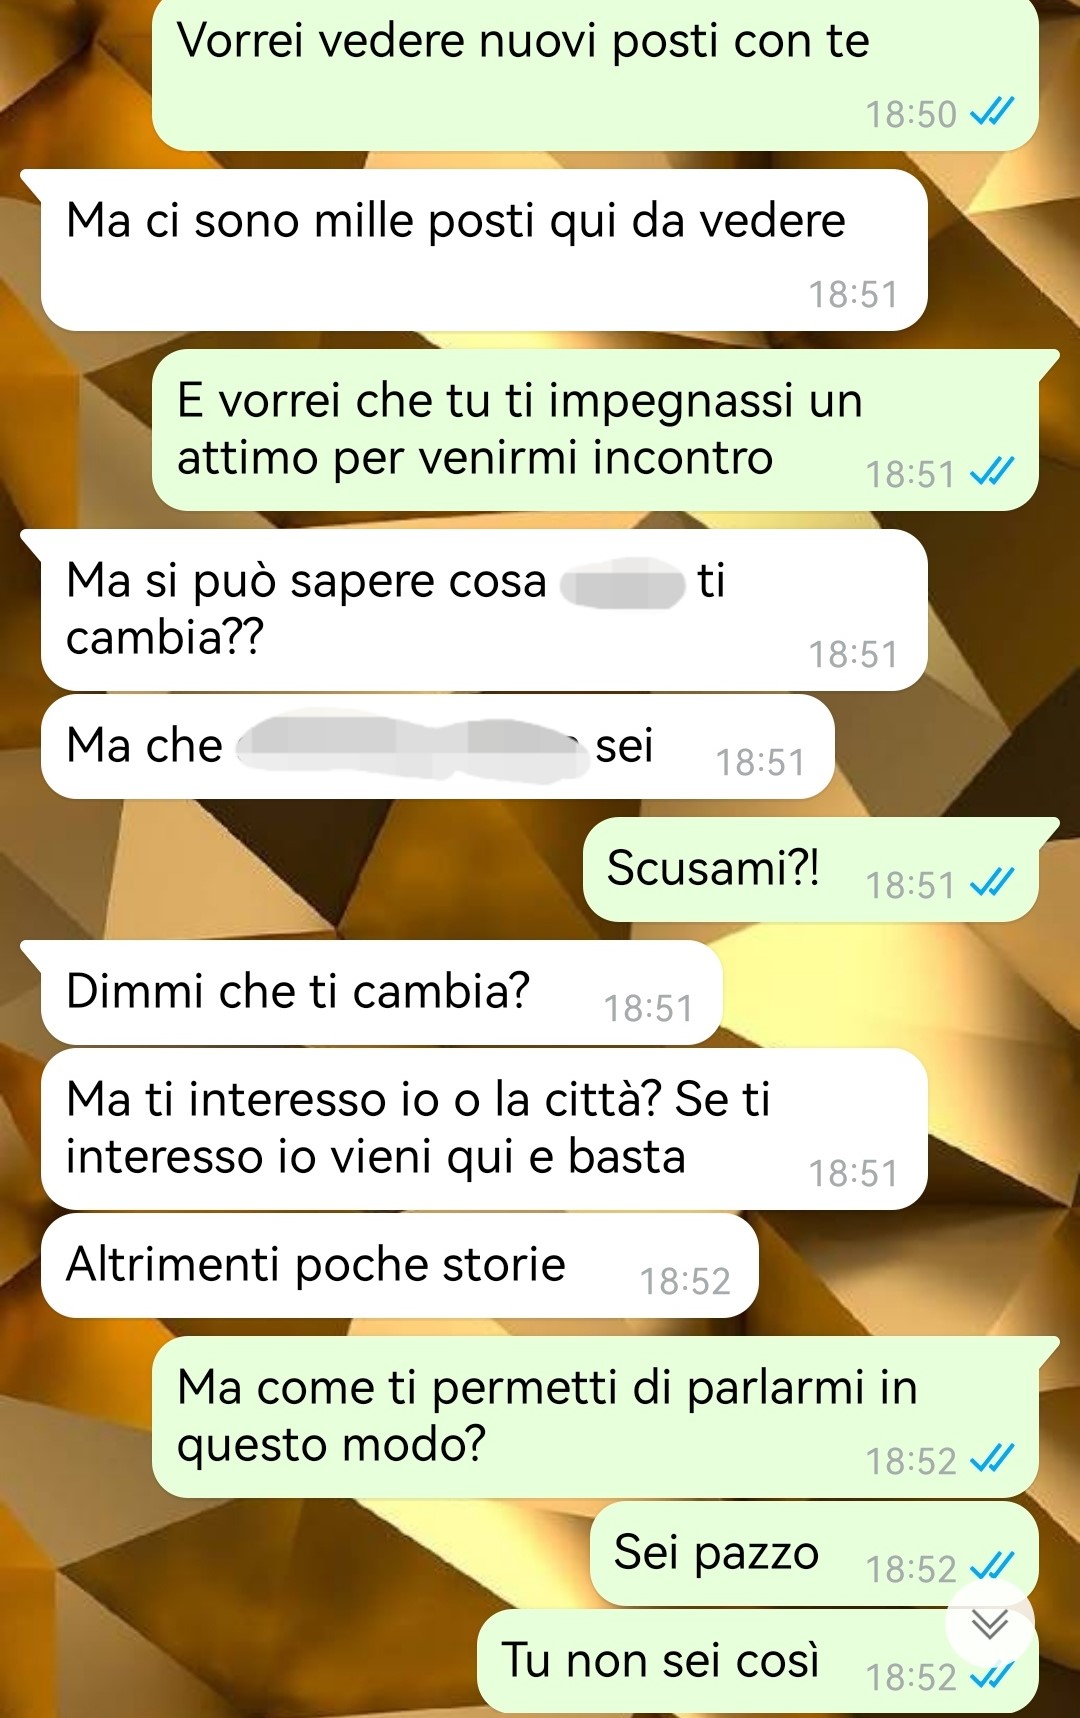Select the message 'Ma ci sono mille posti qui da vedere'
Viewport: 1080px width, 1718px height.
coord(484,250)
